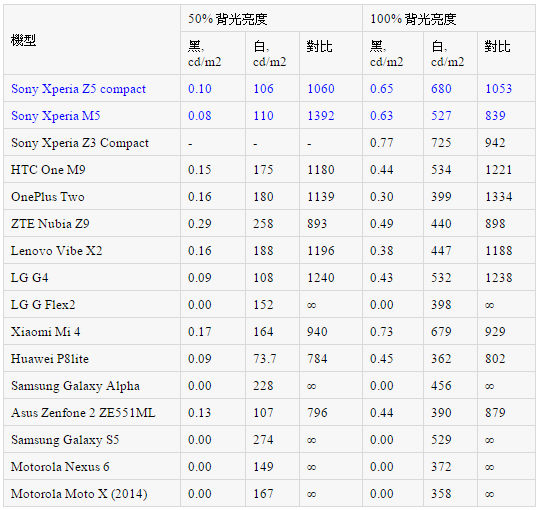This screenshot has width=540, height=510.
Task: Select ZTE Nubia Z9 contrast 898
Action: (495, 224)
